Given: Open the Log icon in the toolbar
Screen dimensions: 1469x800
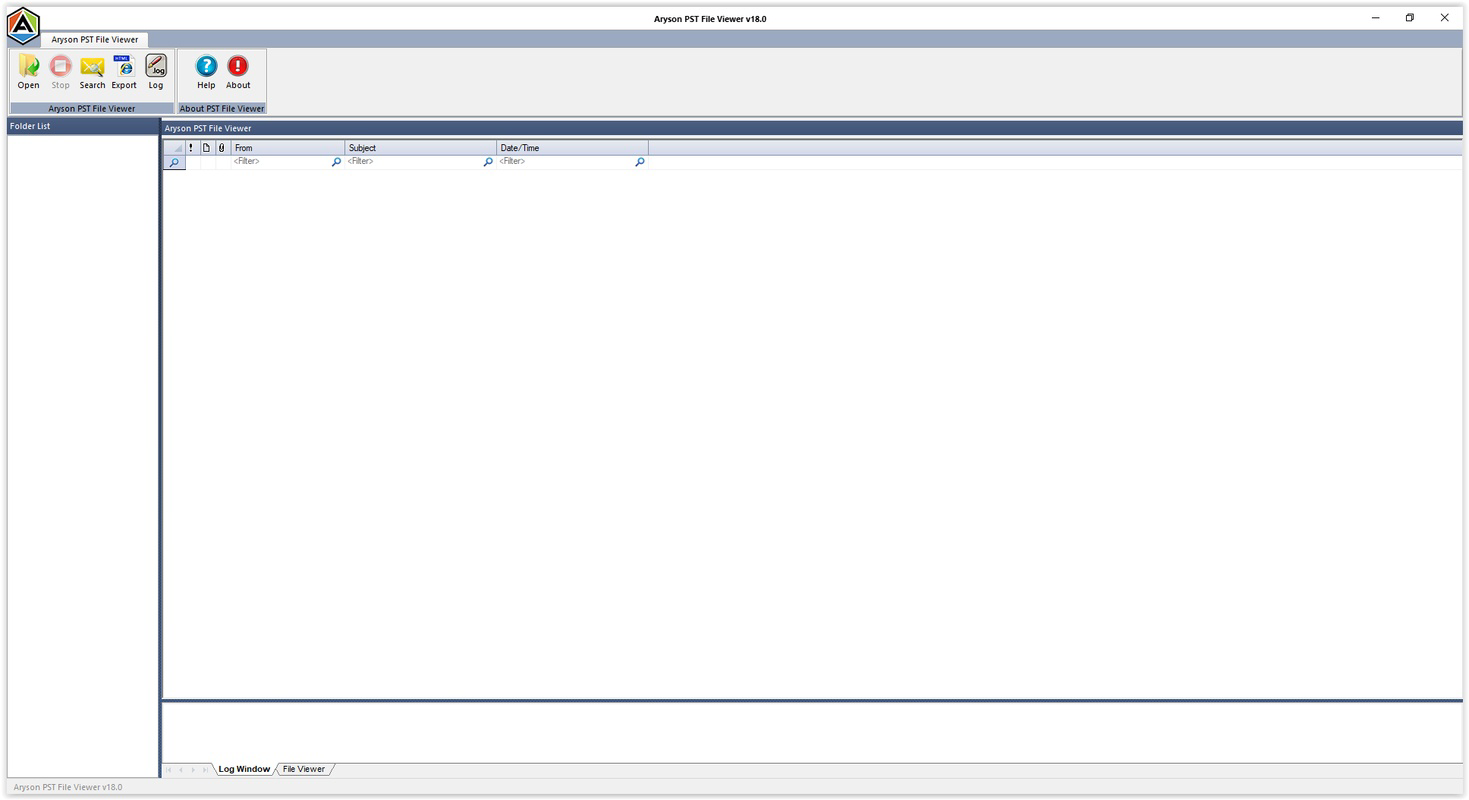Looking at the screenshot, I should click(x=156, y=70).
